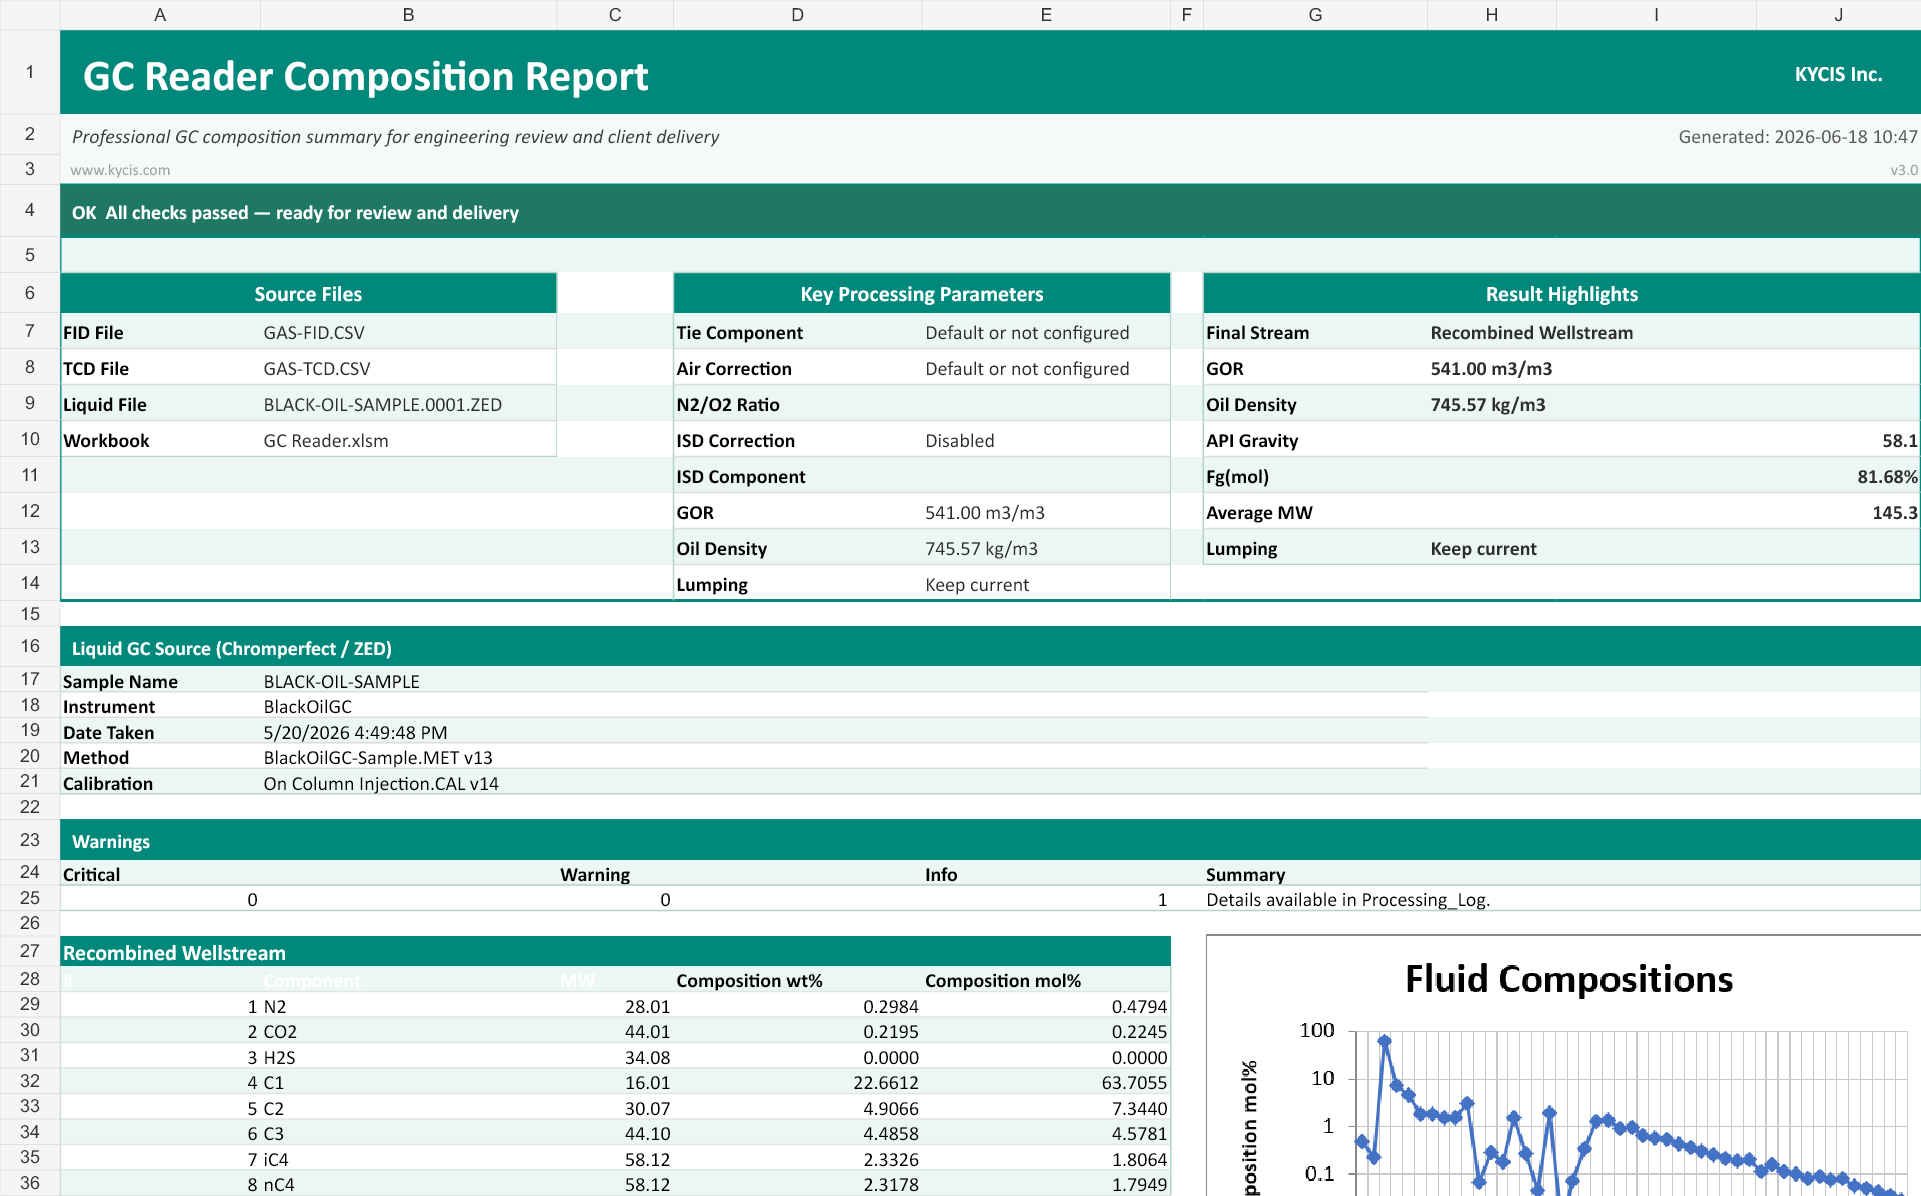Select the BlackOilGC instrument cell

pyautogui.click(x=308, y=707)
